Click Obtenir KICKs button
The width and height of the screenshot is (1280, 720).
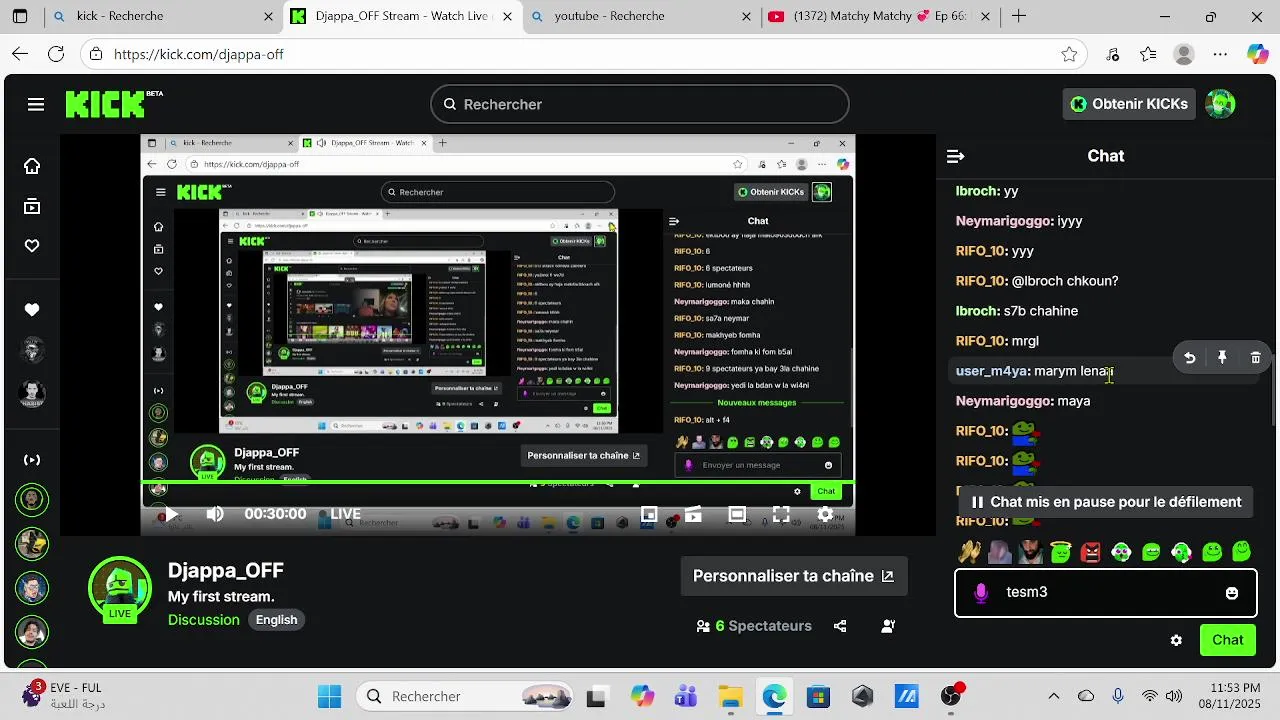point(1129,104)
